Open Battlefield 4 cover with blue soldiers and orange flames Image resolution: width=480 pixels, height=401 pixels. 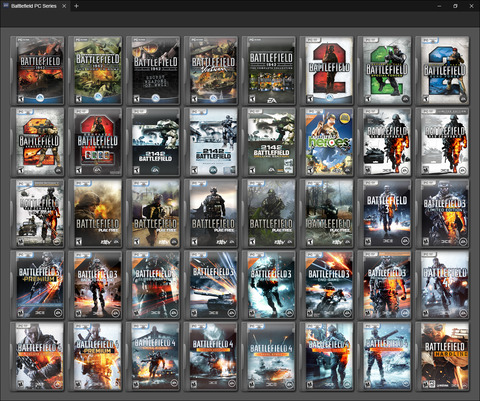pos(327,356)
